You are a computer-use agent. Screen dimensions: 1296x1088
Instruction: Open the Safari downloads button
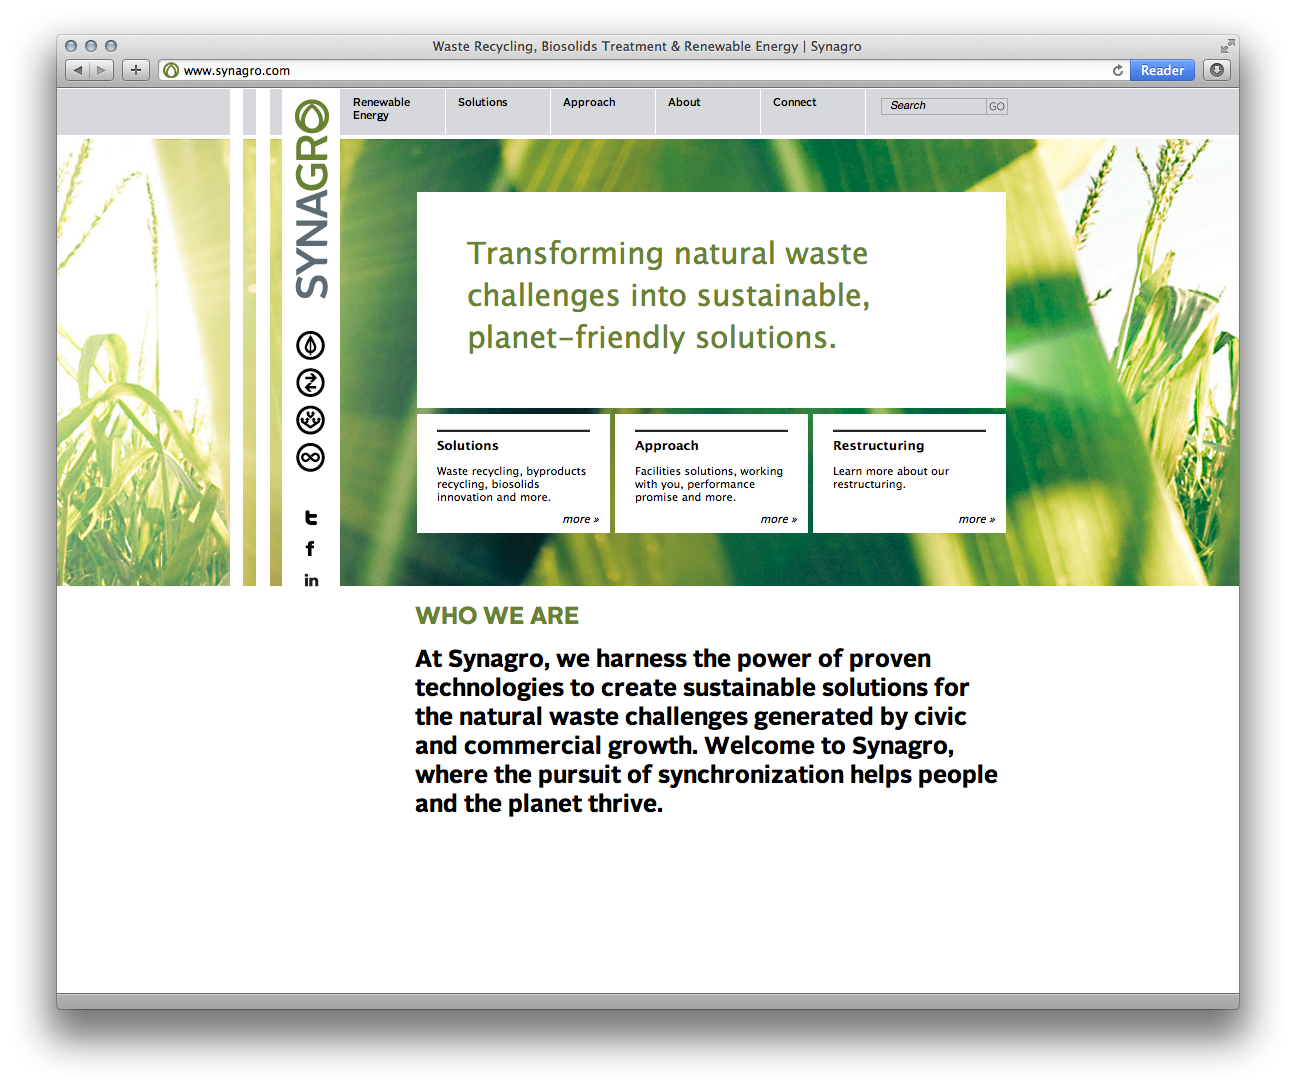tap(1216, 71)
